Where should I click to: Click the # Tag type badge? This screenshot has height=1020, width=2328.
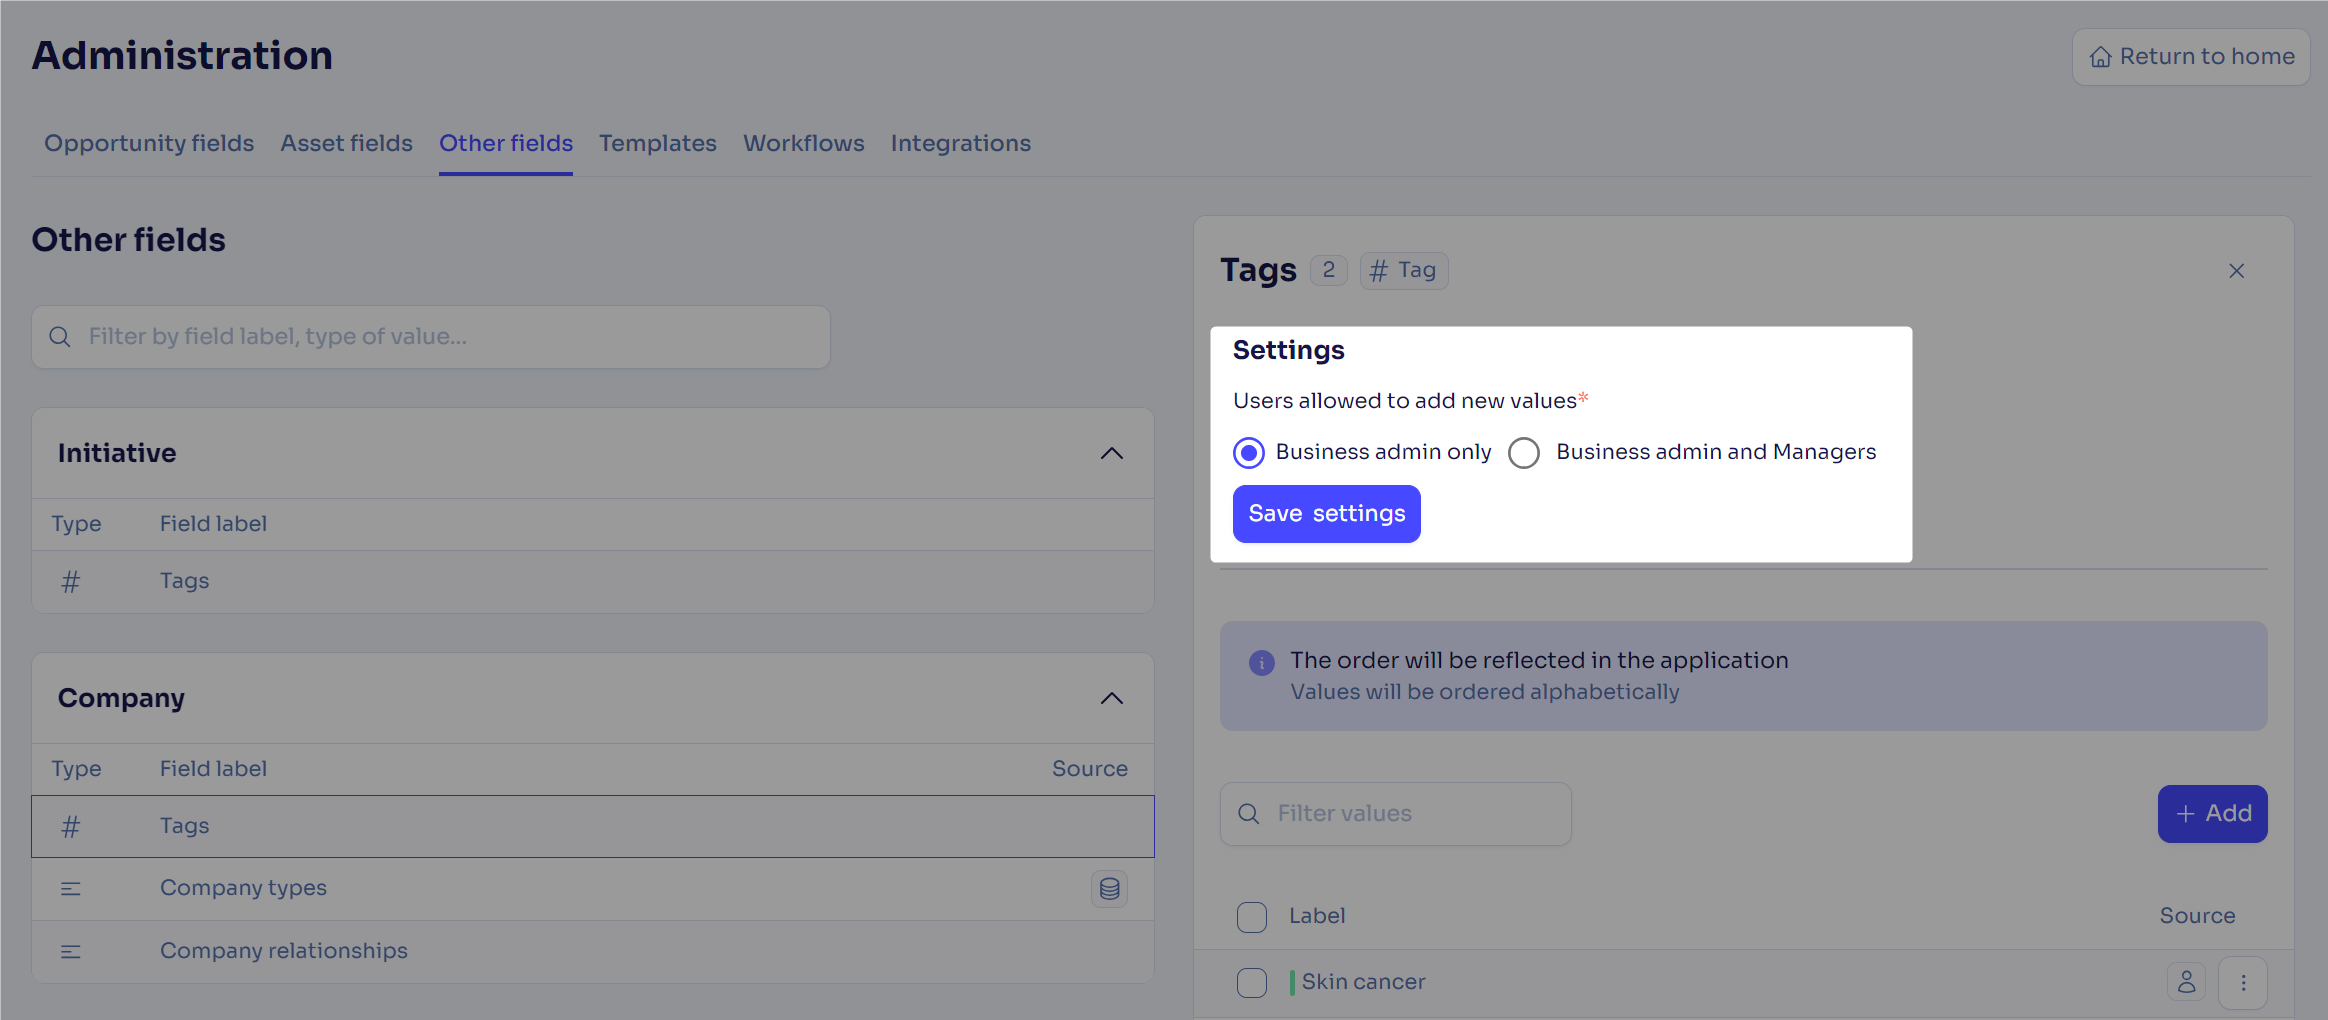(1404, 271)
